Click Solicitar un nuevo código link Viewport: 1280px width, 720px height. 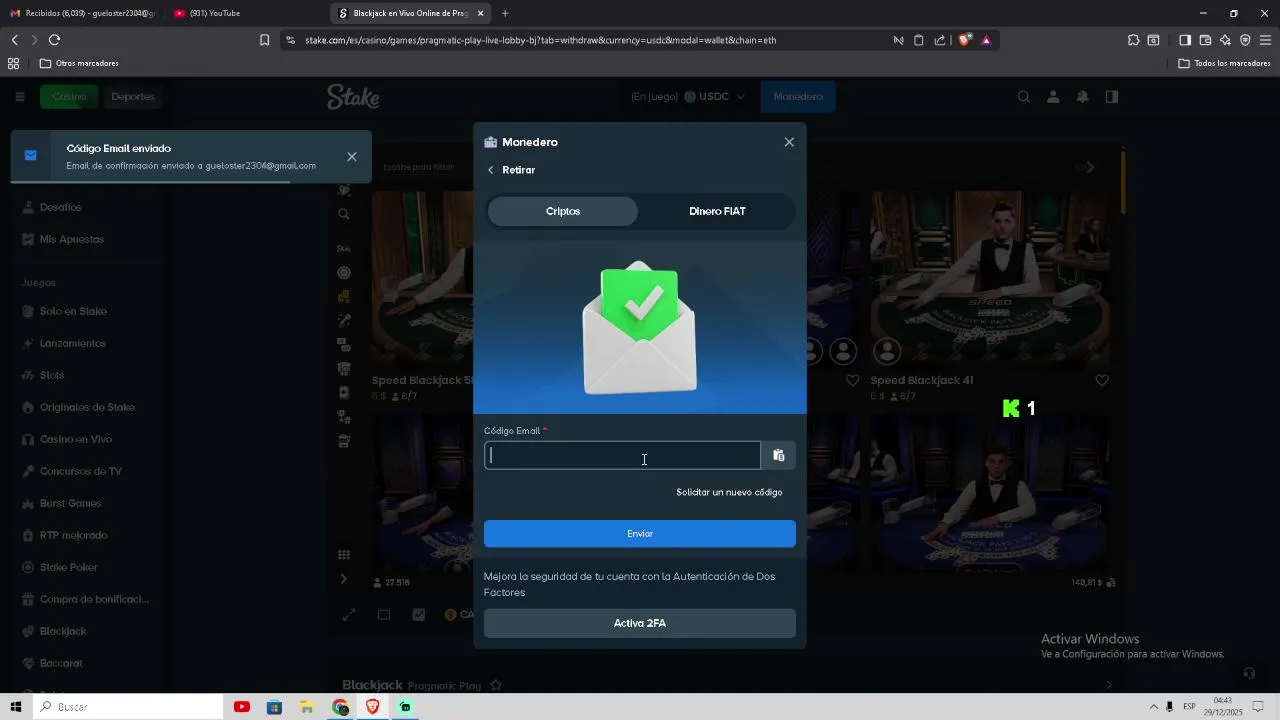pos(729,492)
